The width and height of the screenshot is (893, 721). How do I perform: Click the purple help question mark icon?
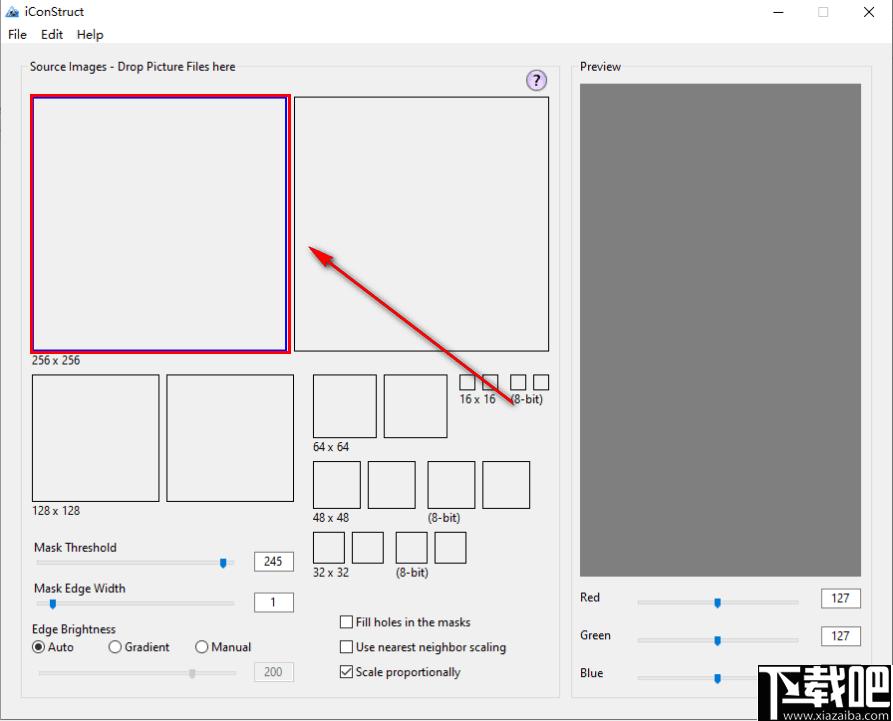pyautogui.click(x=536, y=80)
